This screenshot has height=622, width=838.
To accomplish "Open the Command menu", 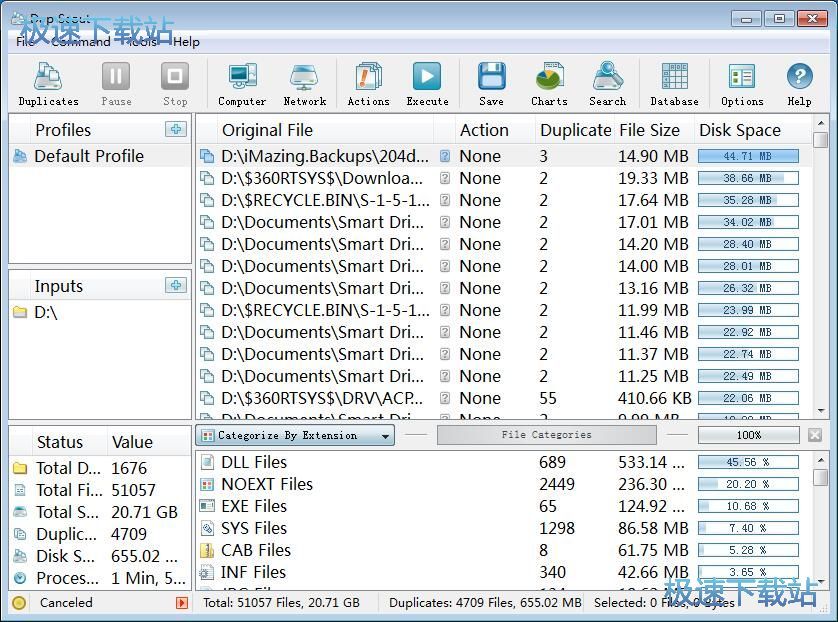I will click(x=81, y=42).
